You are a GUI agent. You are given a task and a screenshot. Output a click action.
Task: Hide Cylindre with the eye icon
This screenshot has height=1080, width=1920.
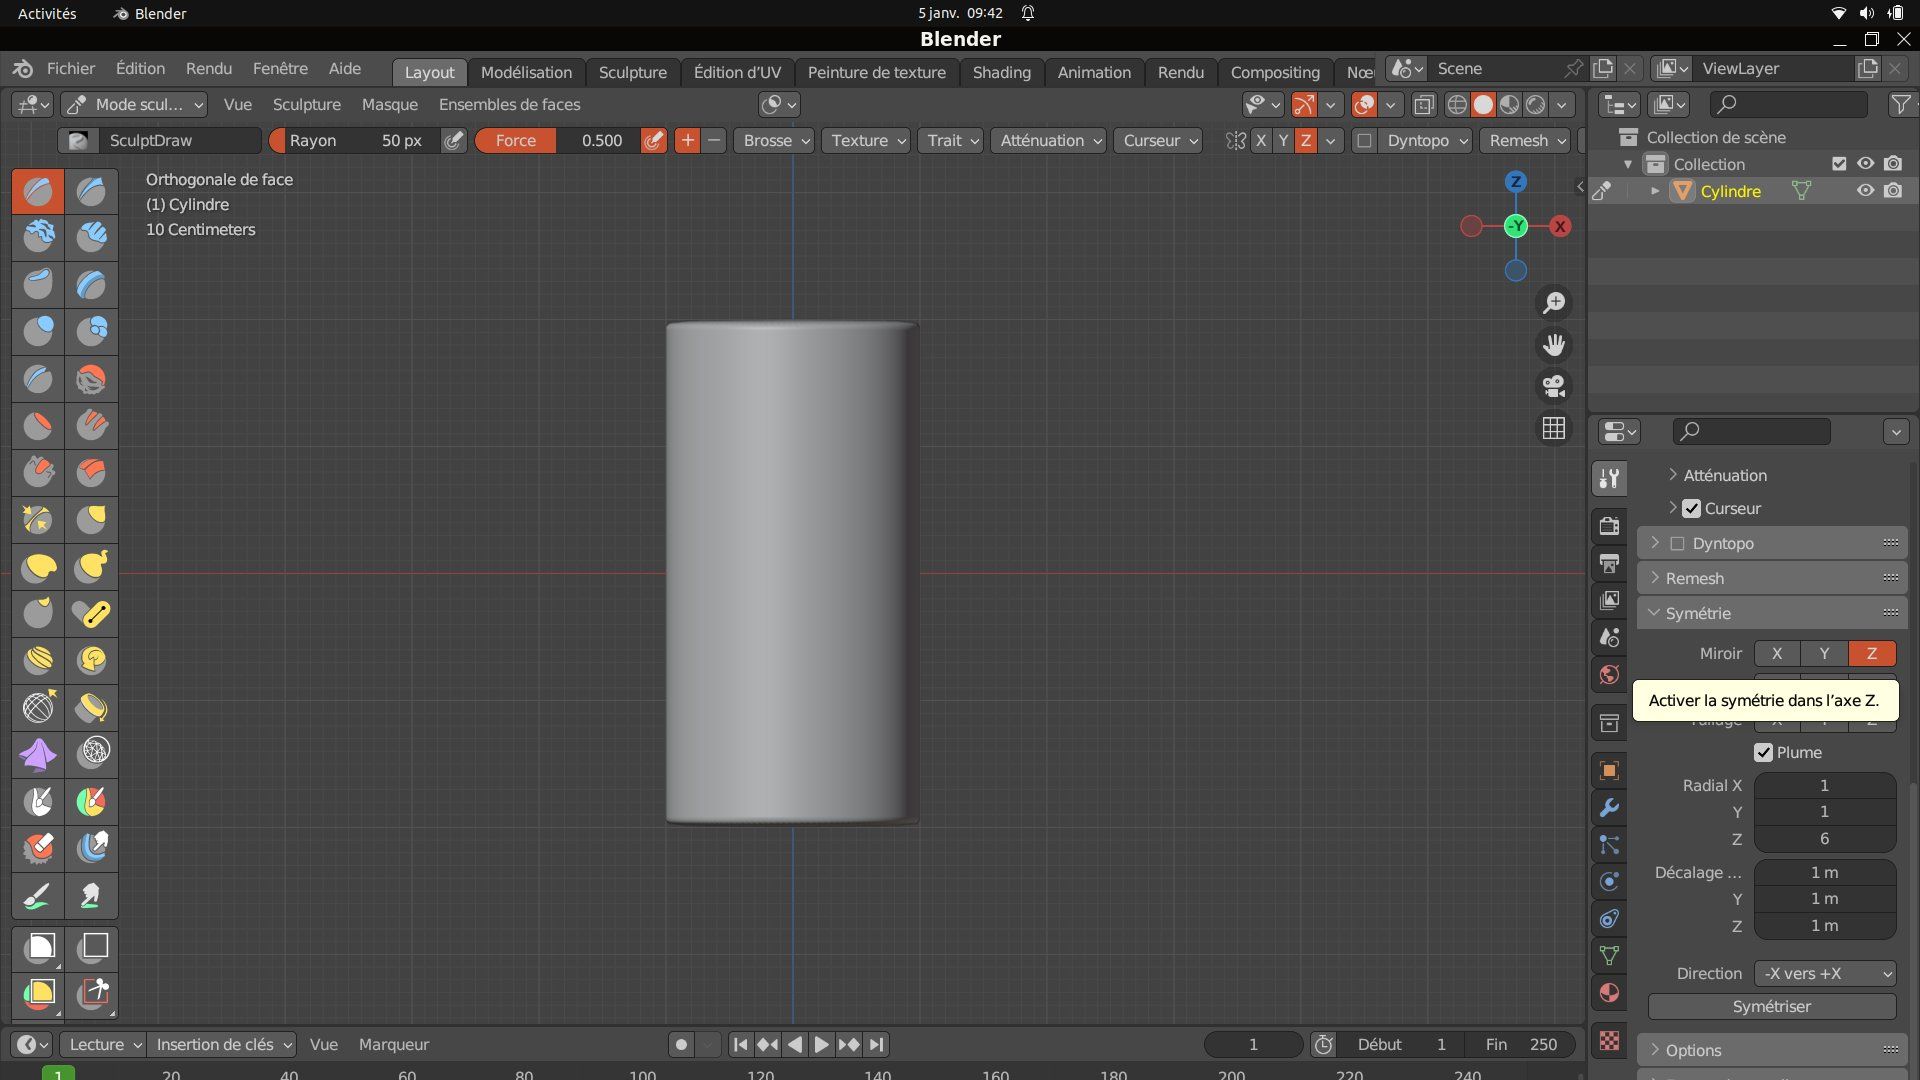pos(1865,191)
